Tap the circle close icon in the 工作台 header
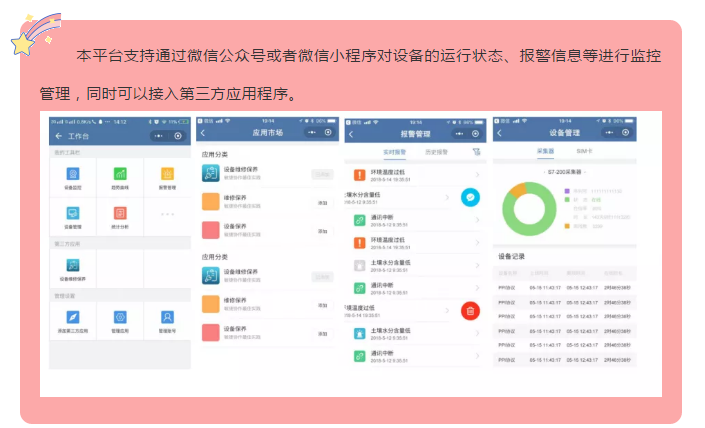This screenshot has height=428, width=705. [178, 136]
